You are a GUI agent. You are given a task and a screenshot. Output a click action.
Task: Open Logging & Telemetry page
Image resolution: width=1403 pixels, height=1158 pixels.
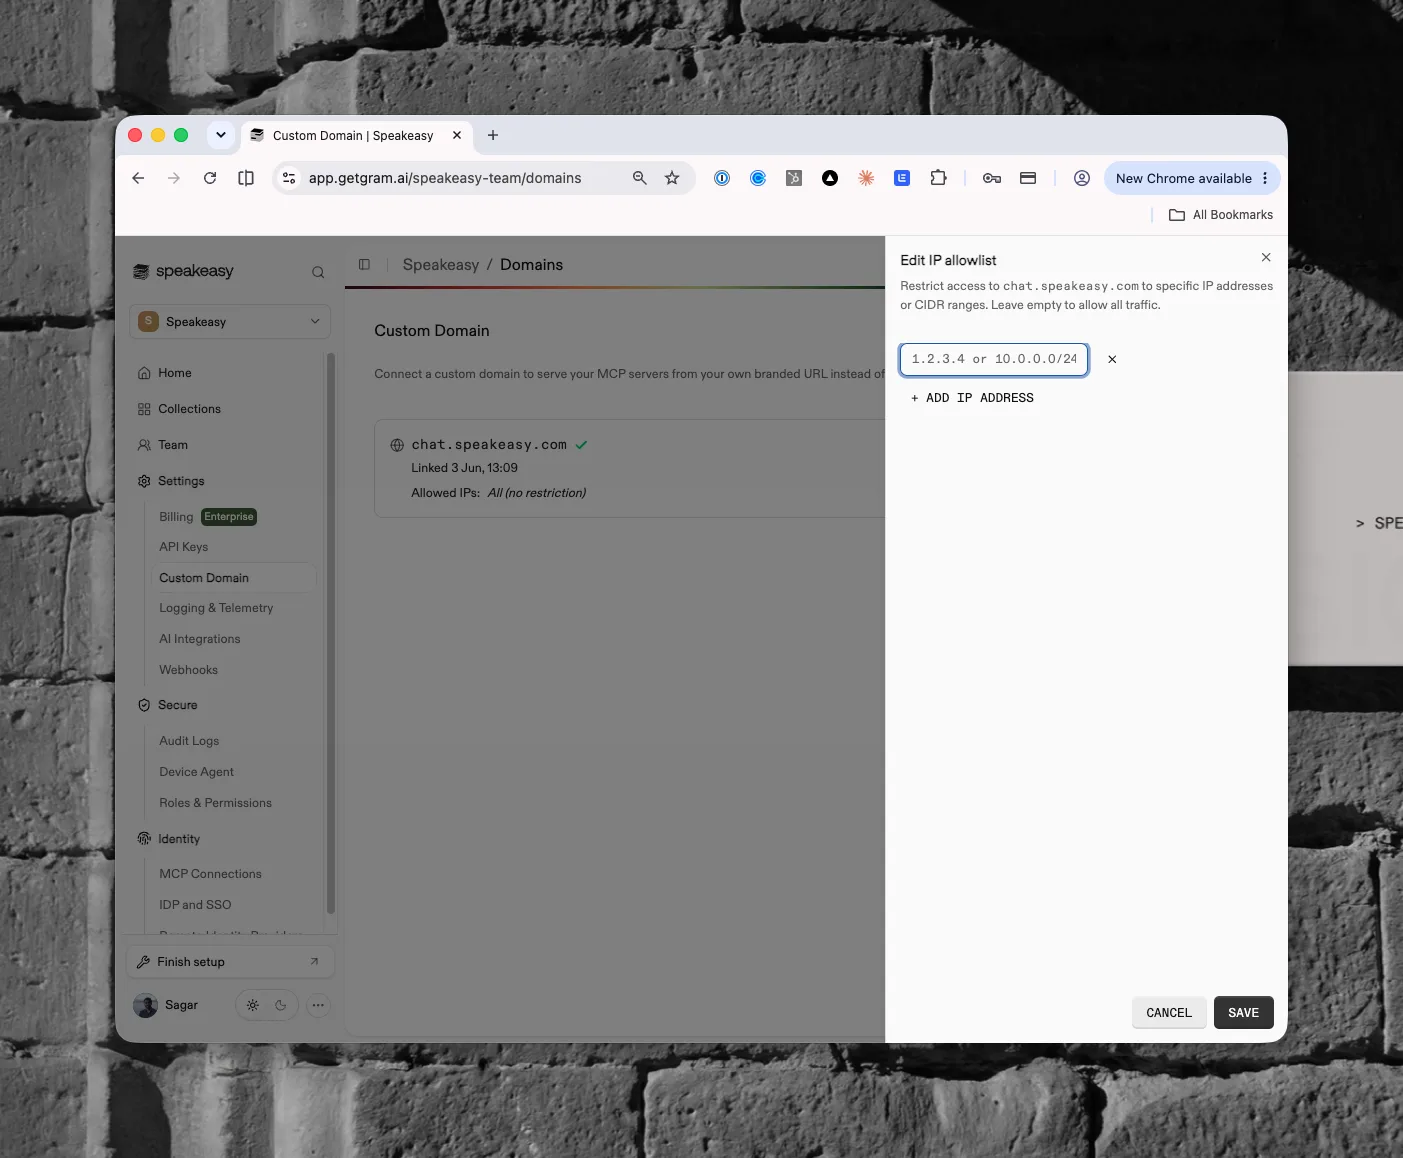pos(216,608)
